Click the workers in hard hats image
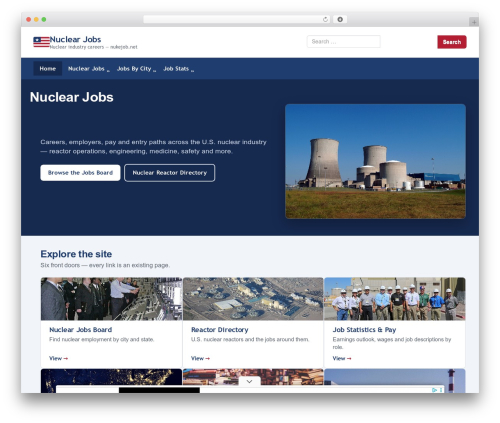Screen dimensions: 500x423 [395, 299]
